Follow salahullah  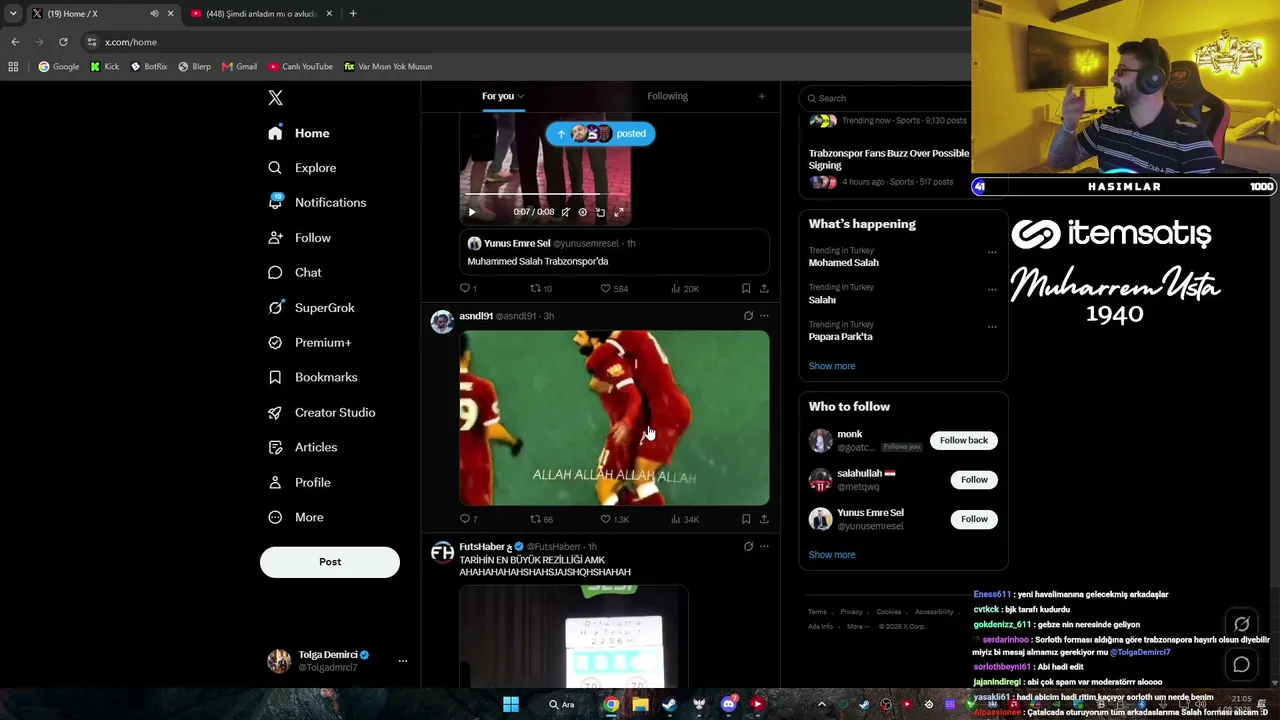click(974, 480)
